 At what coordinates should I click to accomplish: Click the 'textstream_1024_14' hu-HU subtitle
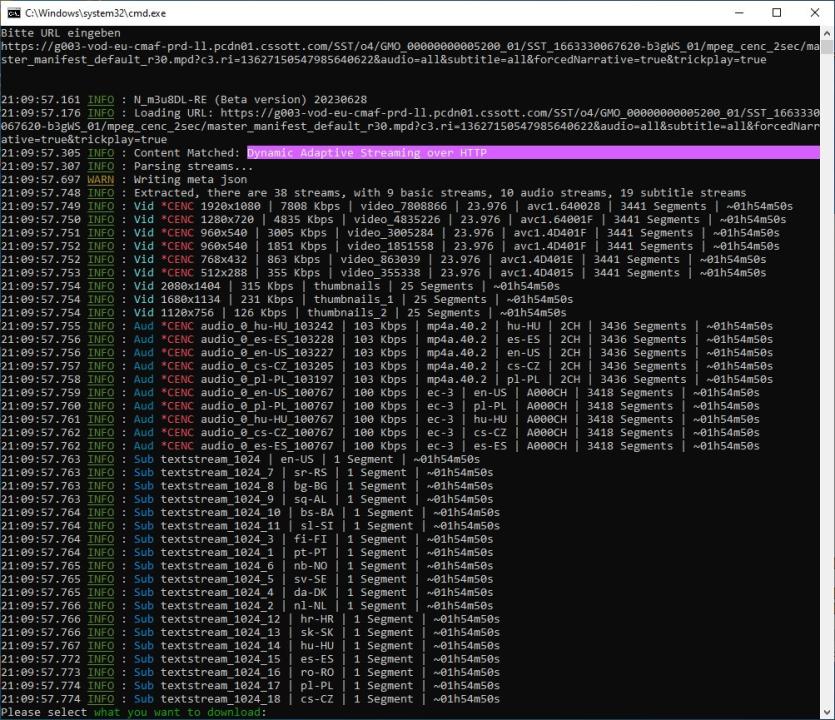tap(250, 645)
